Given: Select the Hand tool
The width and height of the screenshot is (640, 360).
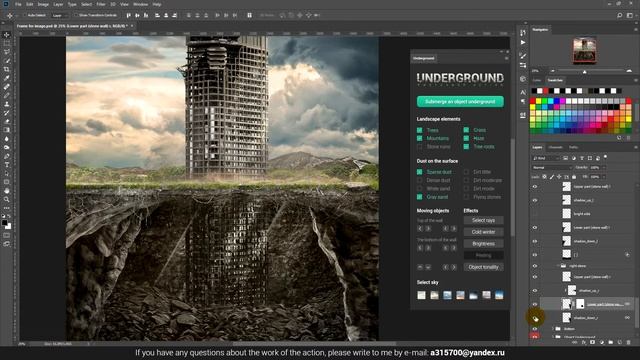Looking at the screenshot, I should click(7, 191).
